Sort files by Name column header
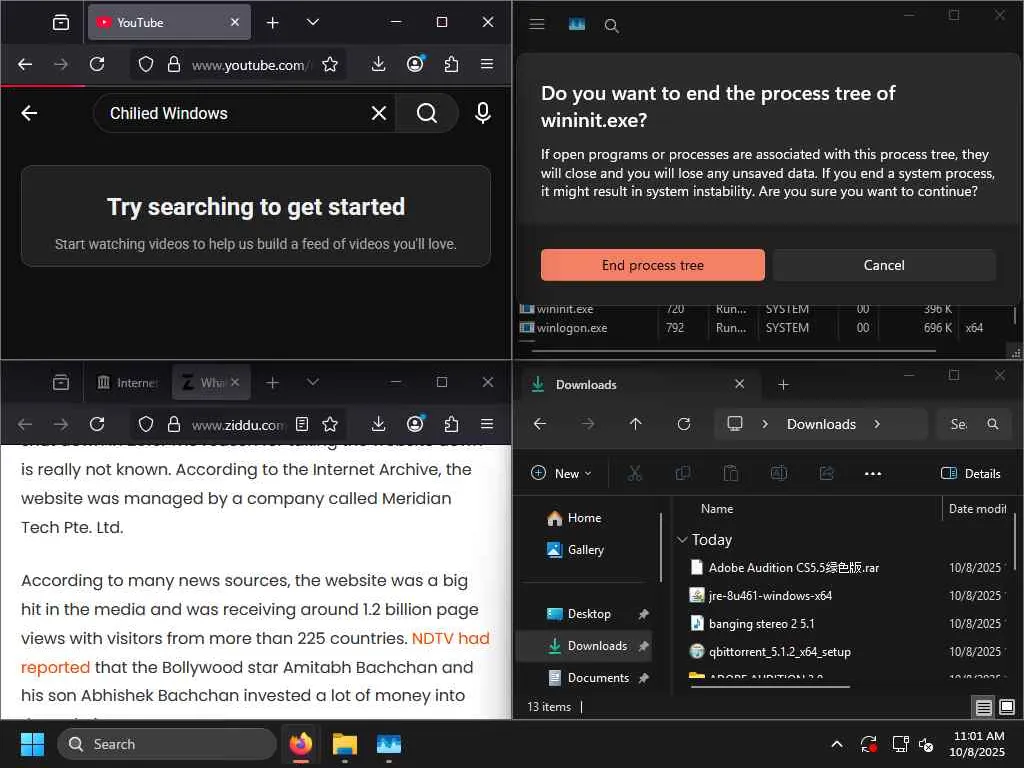The height and width of the screenshot is (768, 1024). click(x=717, y=509)
